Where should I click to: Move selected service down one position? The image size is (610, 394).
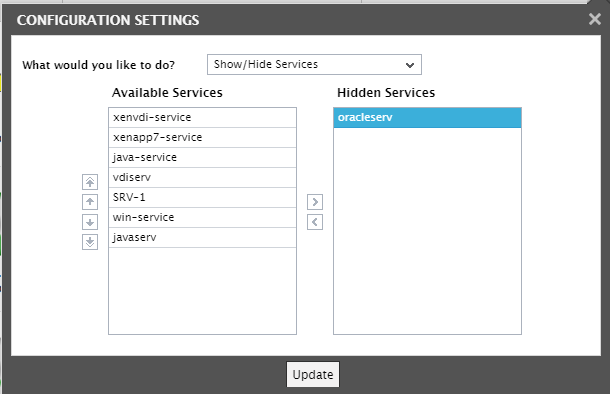coord(90,222)
